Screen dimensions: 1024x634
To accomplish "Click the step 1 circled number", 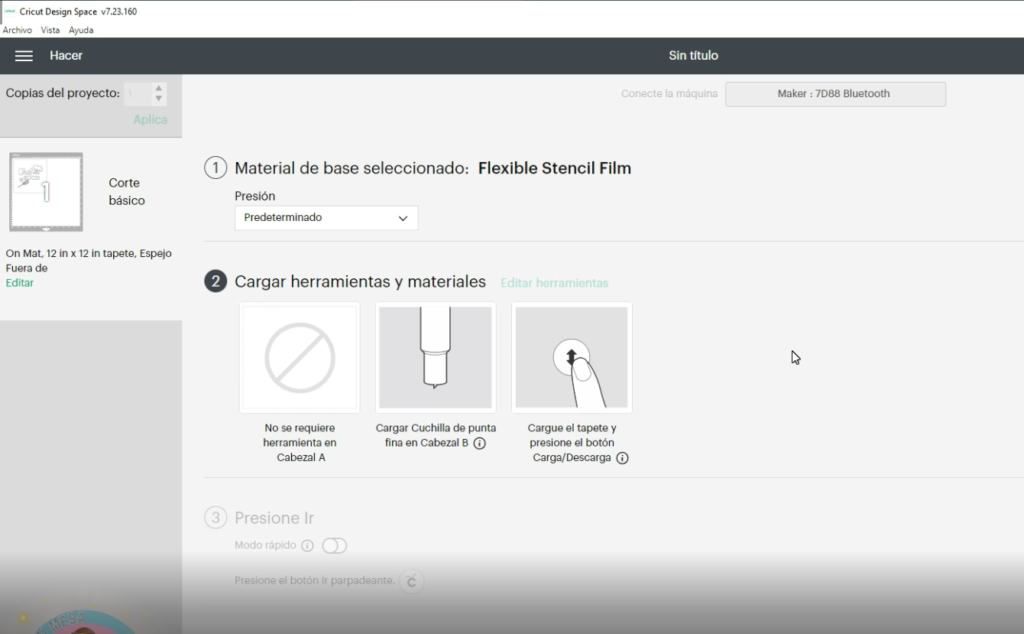I will (x=216, y=168).
